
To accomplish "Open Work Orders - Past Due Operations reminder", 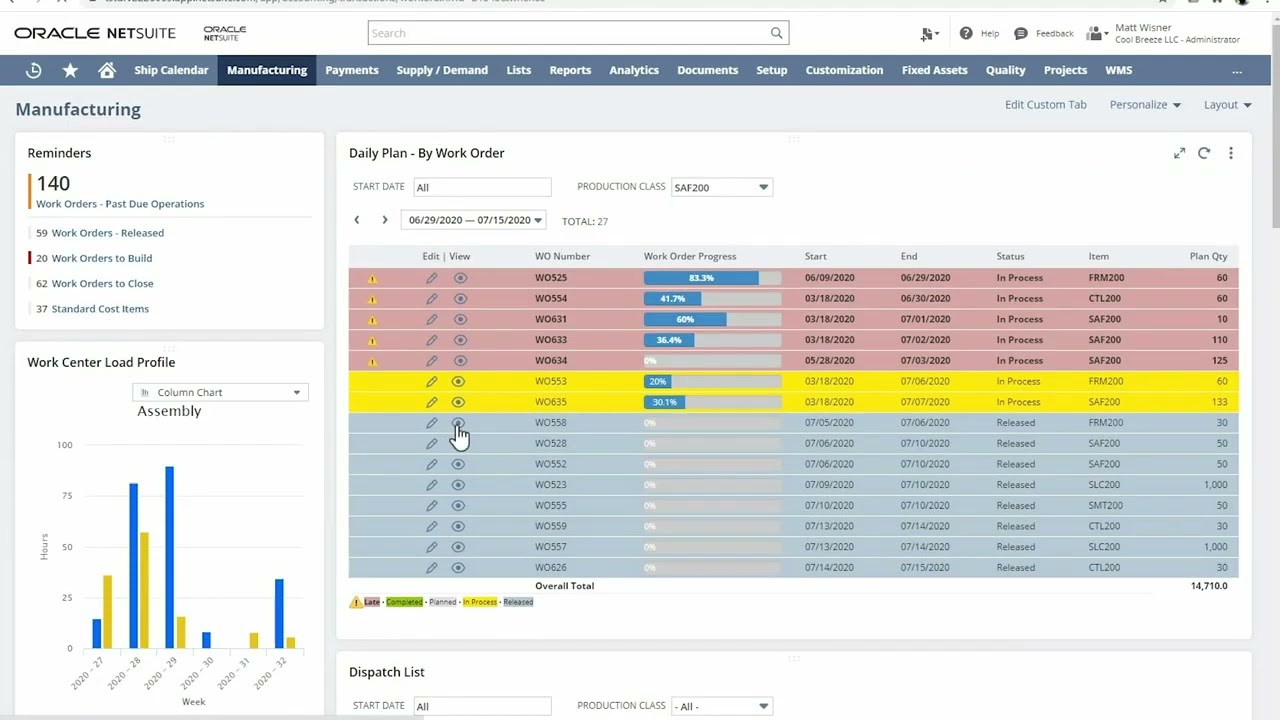I will coord(120,204).
